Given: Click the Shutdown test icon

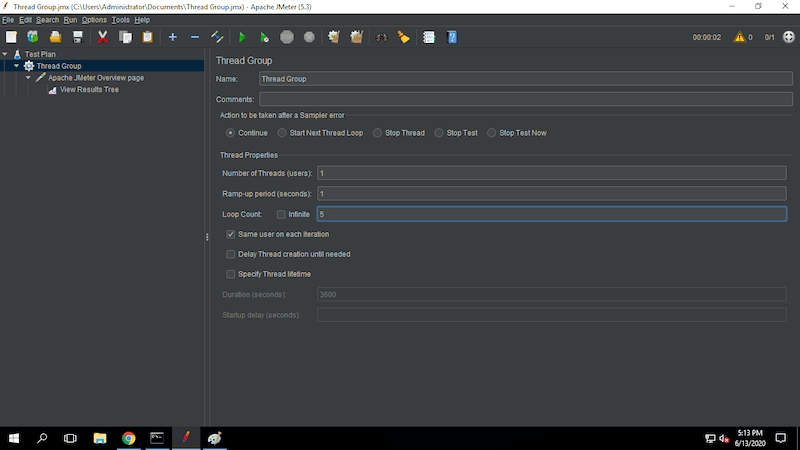Looking at the screenshot, I should coord(309,37).
